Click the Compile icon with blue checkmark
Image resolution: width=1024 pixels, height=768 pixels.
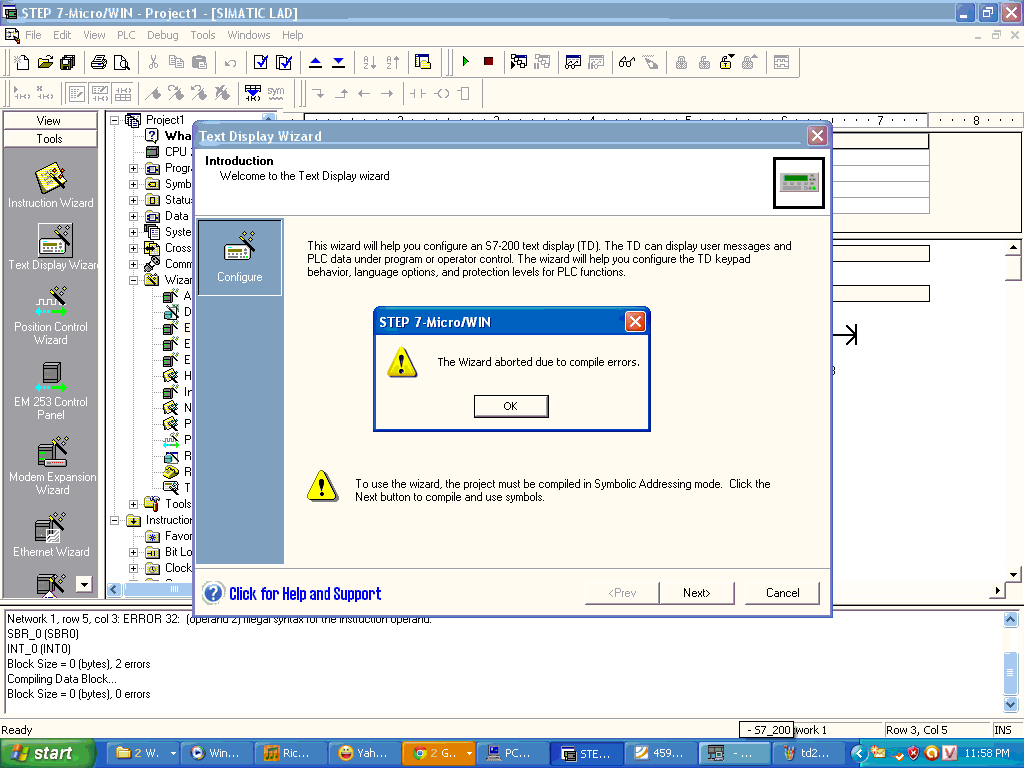(x=261, y=62)
